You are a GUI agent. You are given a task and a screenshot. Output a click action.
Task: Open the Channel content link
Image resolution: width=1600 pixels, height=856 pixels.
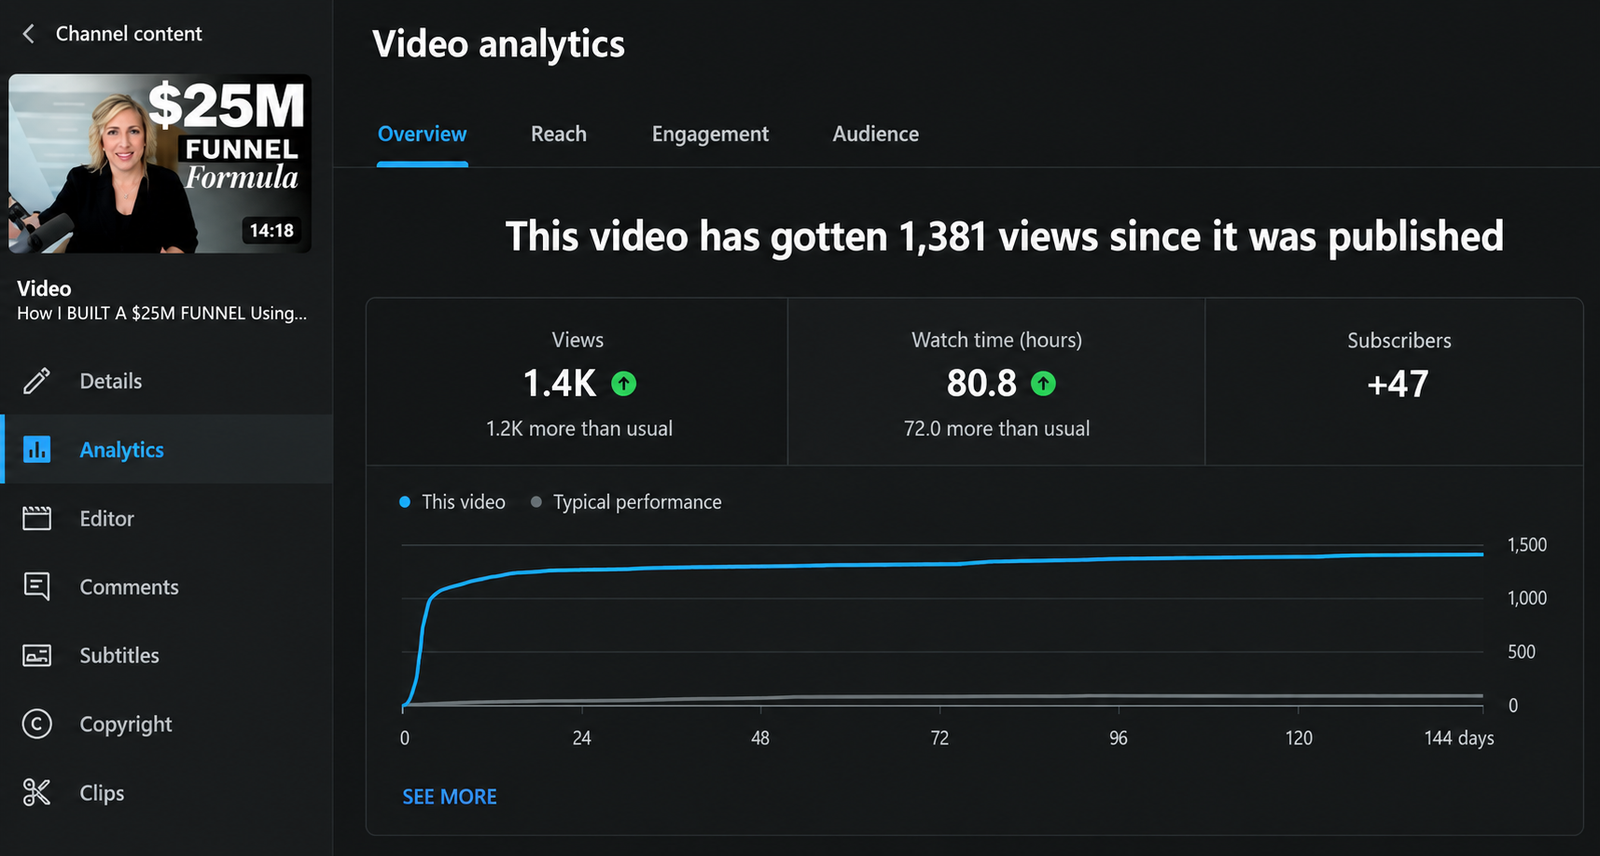tap(129, 34)
